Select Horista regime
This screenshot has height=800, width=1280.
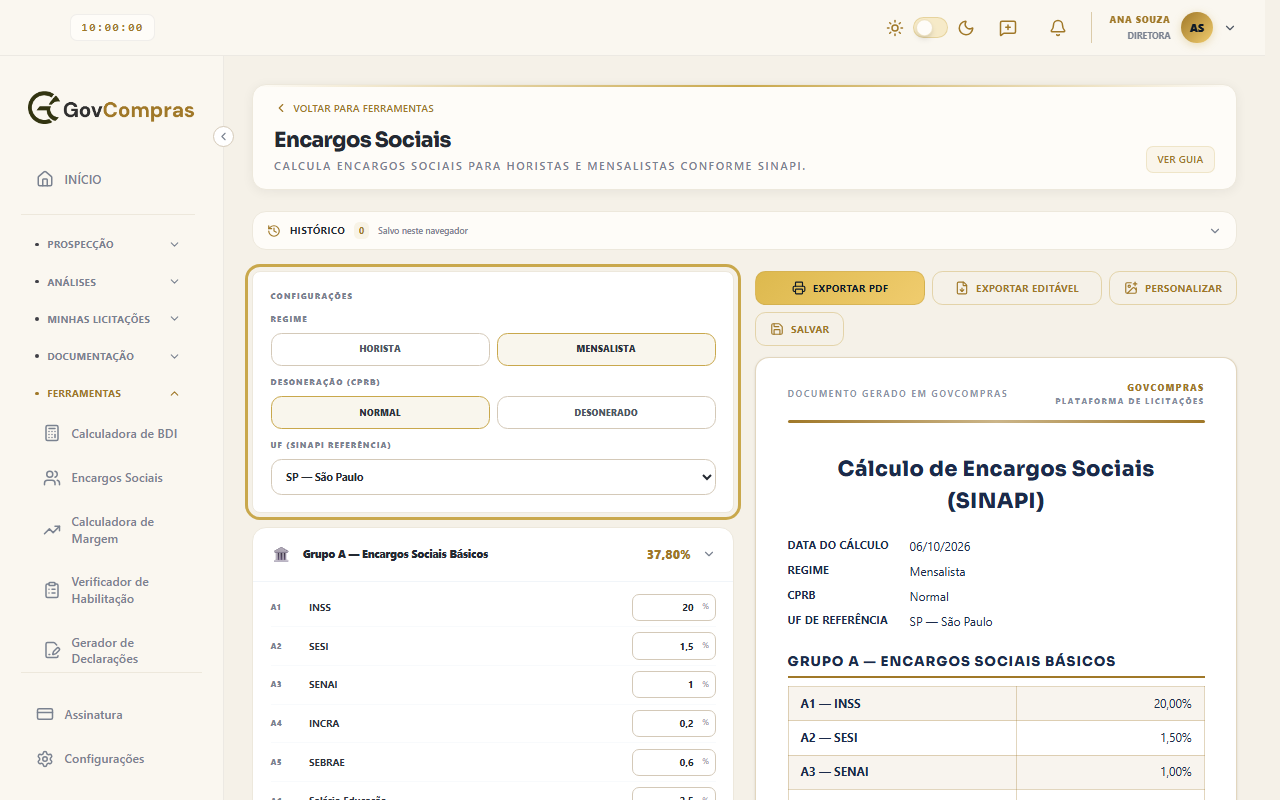pyautogui.click(x=380, y=349)
